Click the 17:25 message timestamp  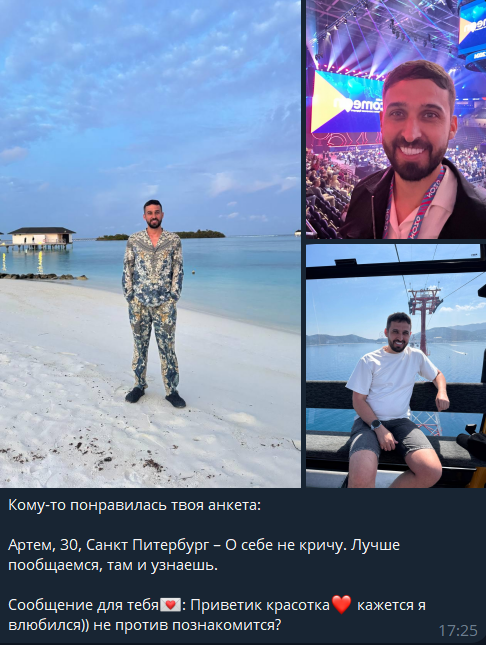[458, 630]
